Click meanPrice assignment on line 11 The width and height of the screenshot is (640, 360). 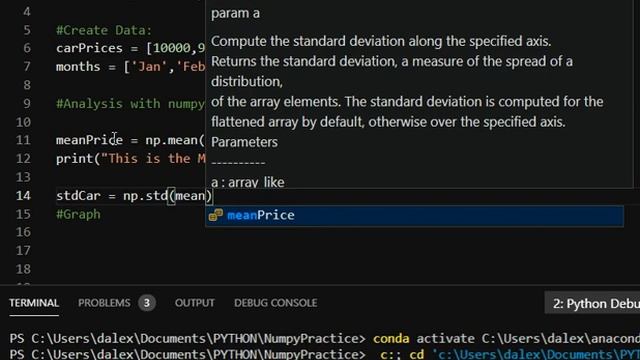(89, 140)
